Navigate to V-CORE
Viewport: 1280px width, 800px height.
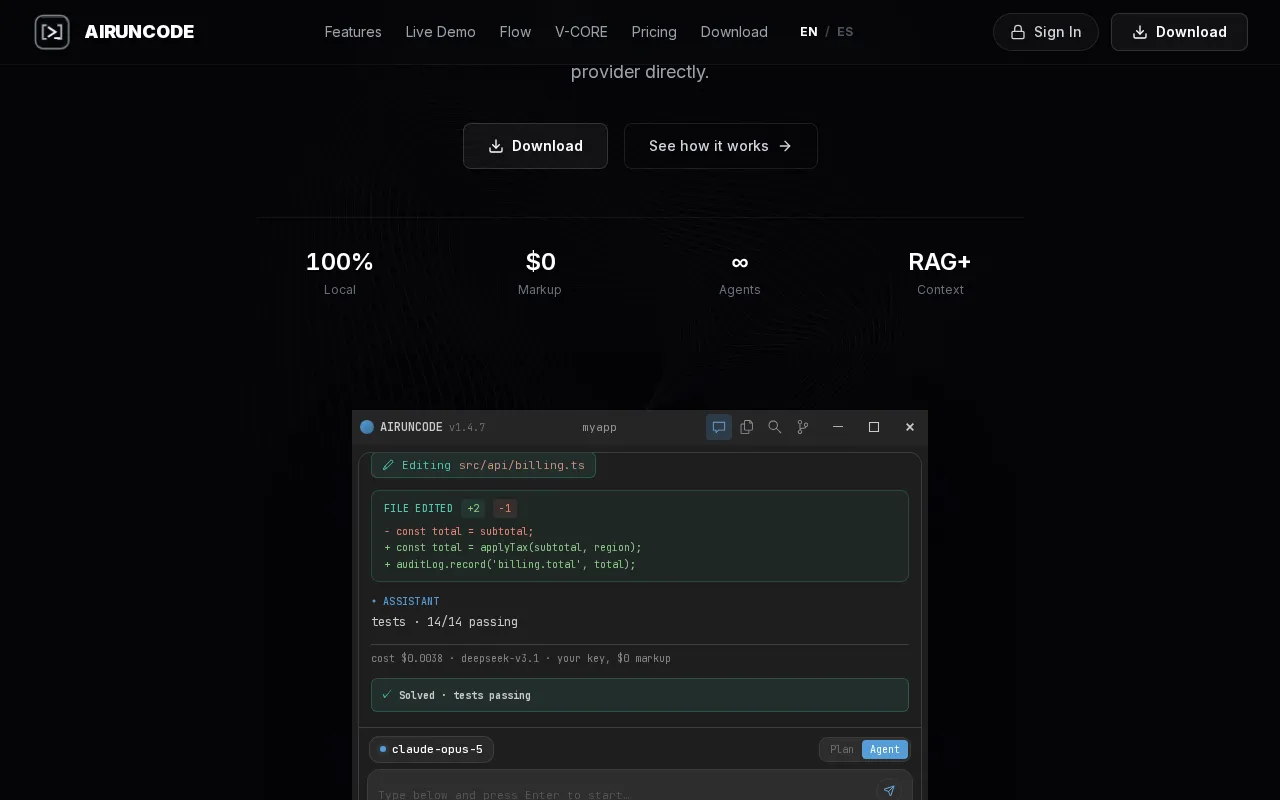pos(581,32)
